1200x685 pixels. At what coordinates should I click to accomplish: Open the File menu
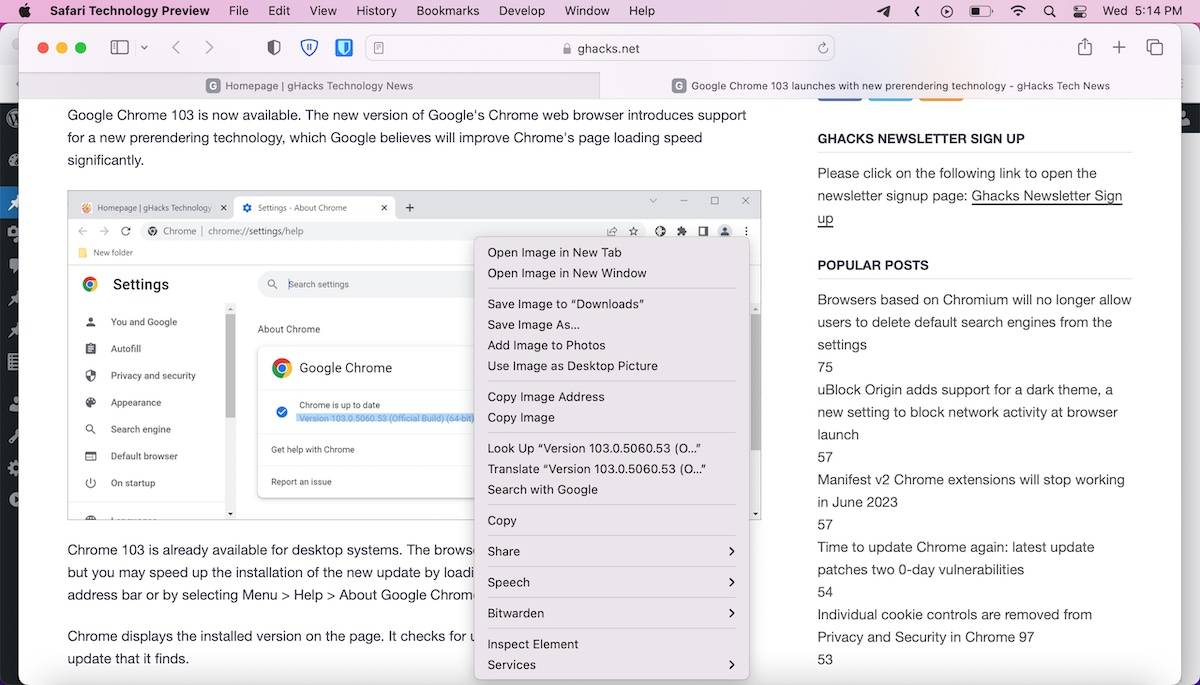click(238, 11)
